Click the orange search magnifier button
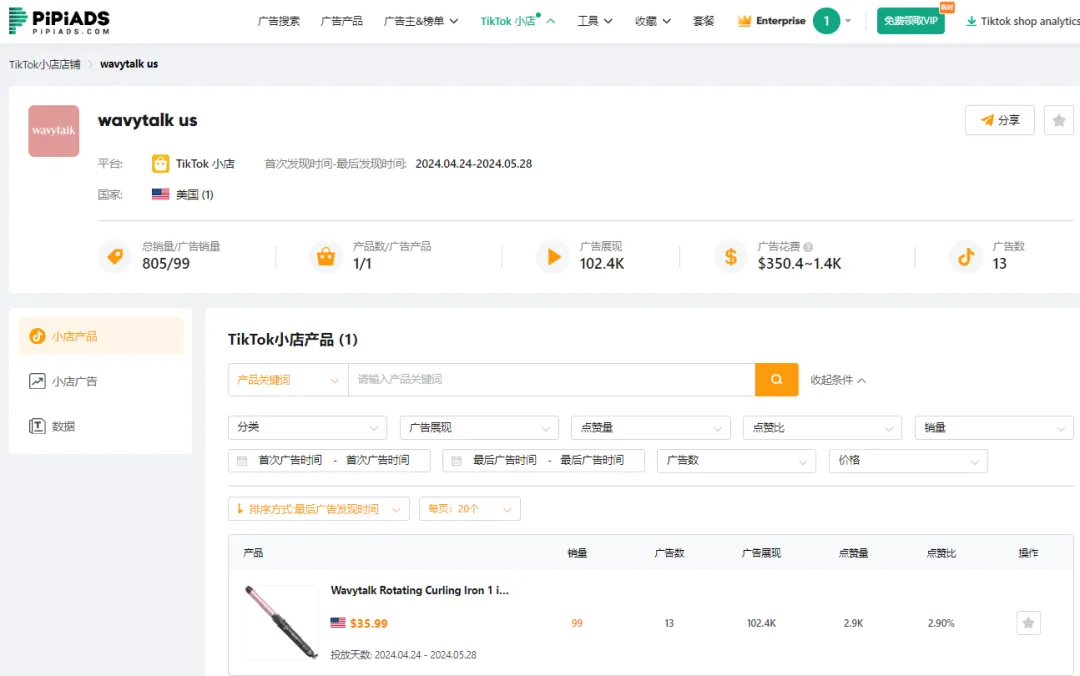1080x676 pixels. click(x=776, y=380)
